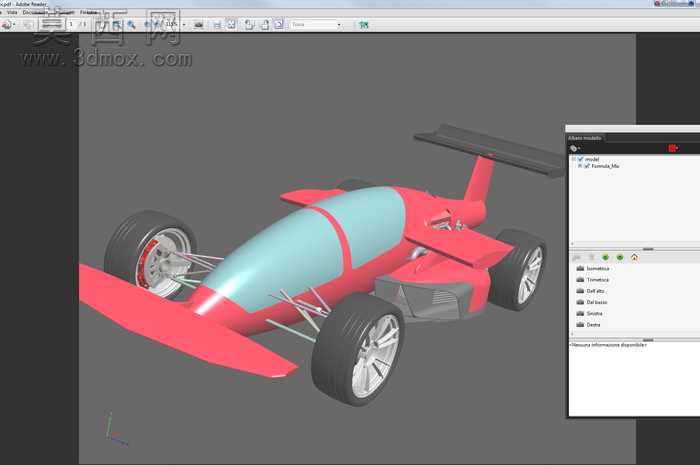700x465 pixels.
Task: Toggle the checkbox of the Formula_Mia node
Action: tap(587, 166)
